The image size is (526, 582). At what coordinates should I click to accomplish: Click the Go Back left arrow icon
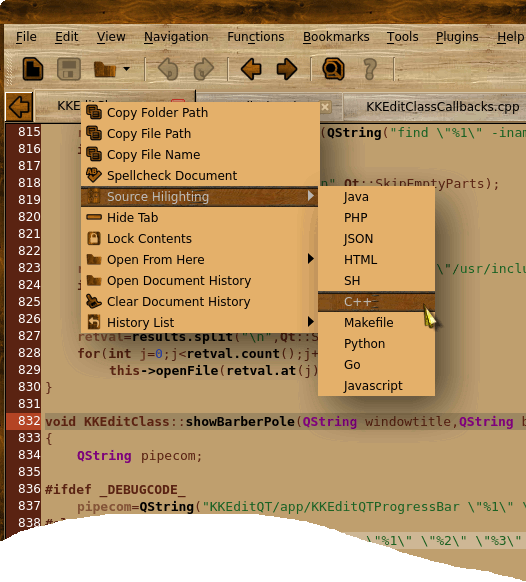point(251,69)
